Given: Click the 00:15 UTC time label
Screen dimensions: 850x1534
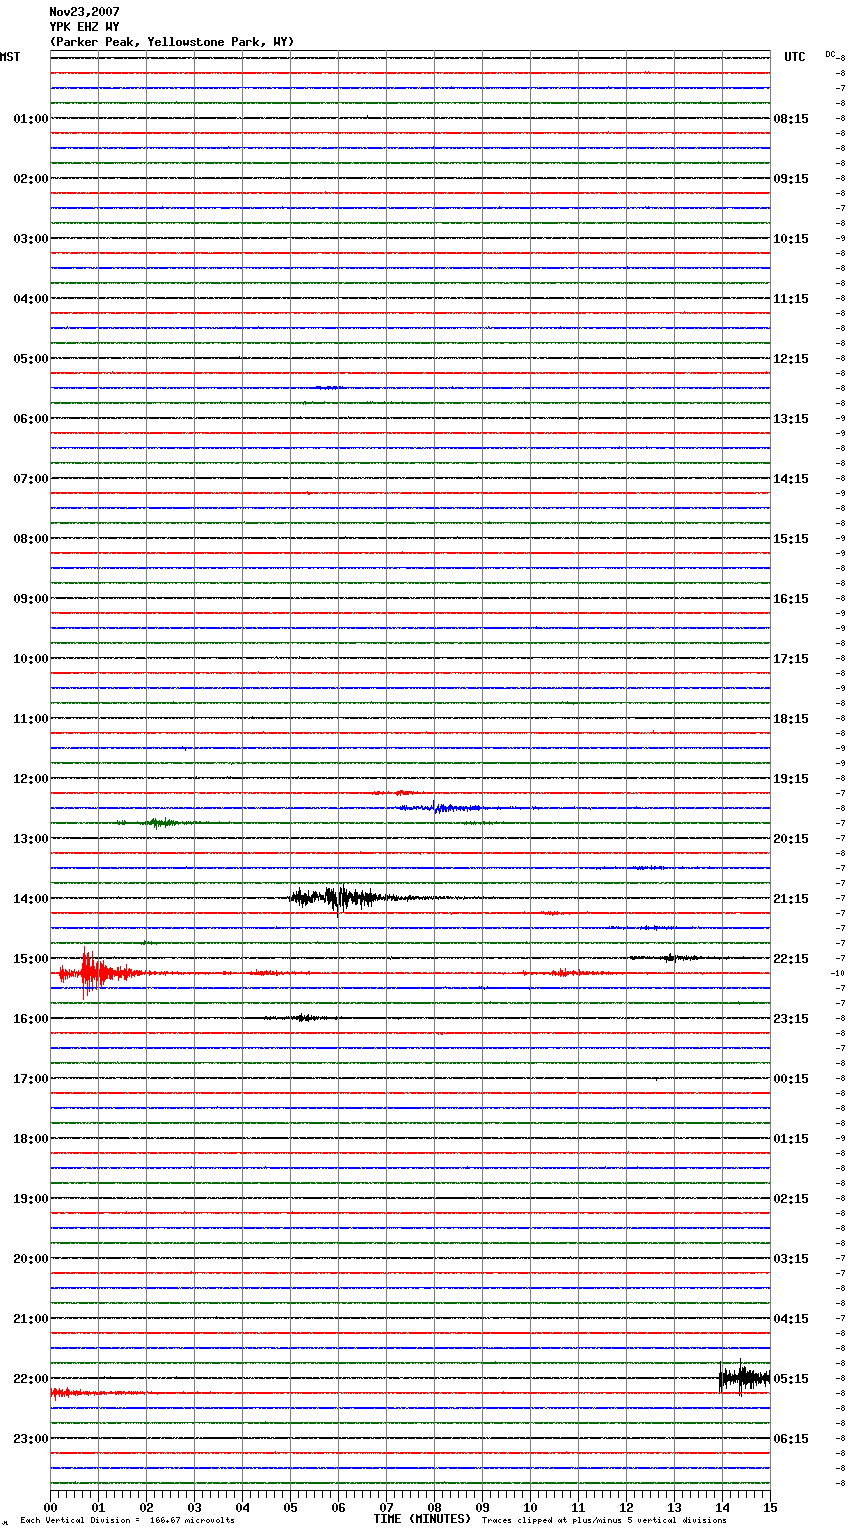Looking at the screenshot, I should 791,1079.
